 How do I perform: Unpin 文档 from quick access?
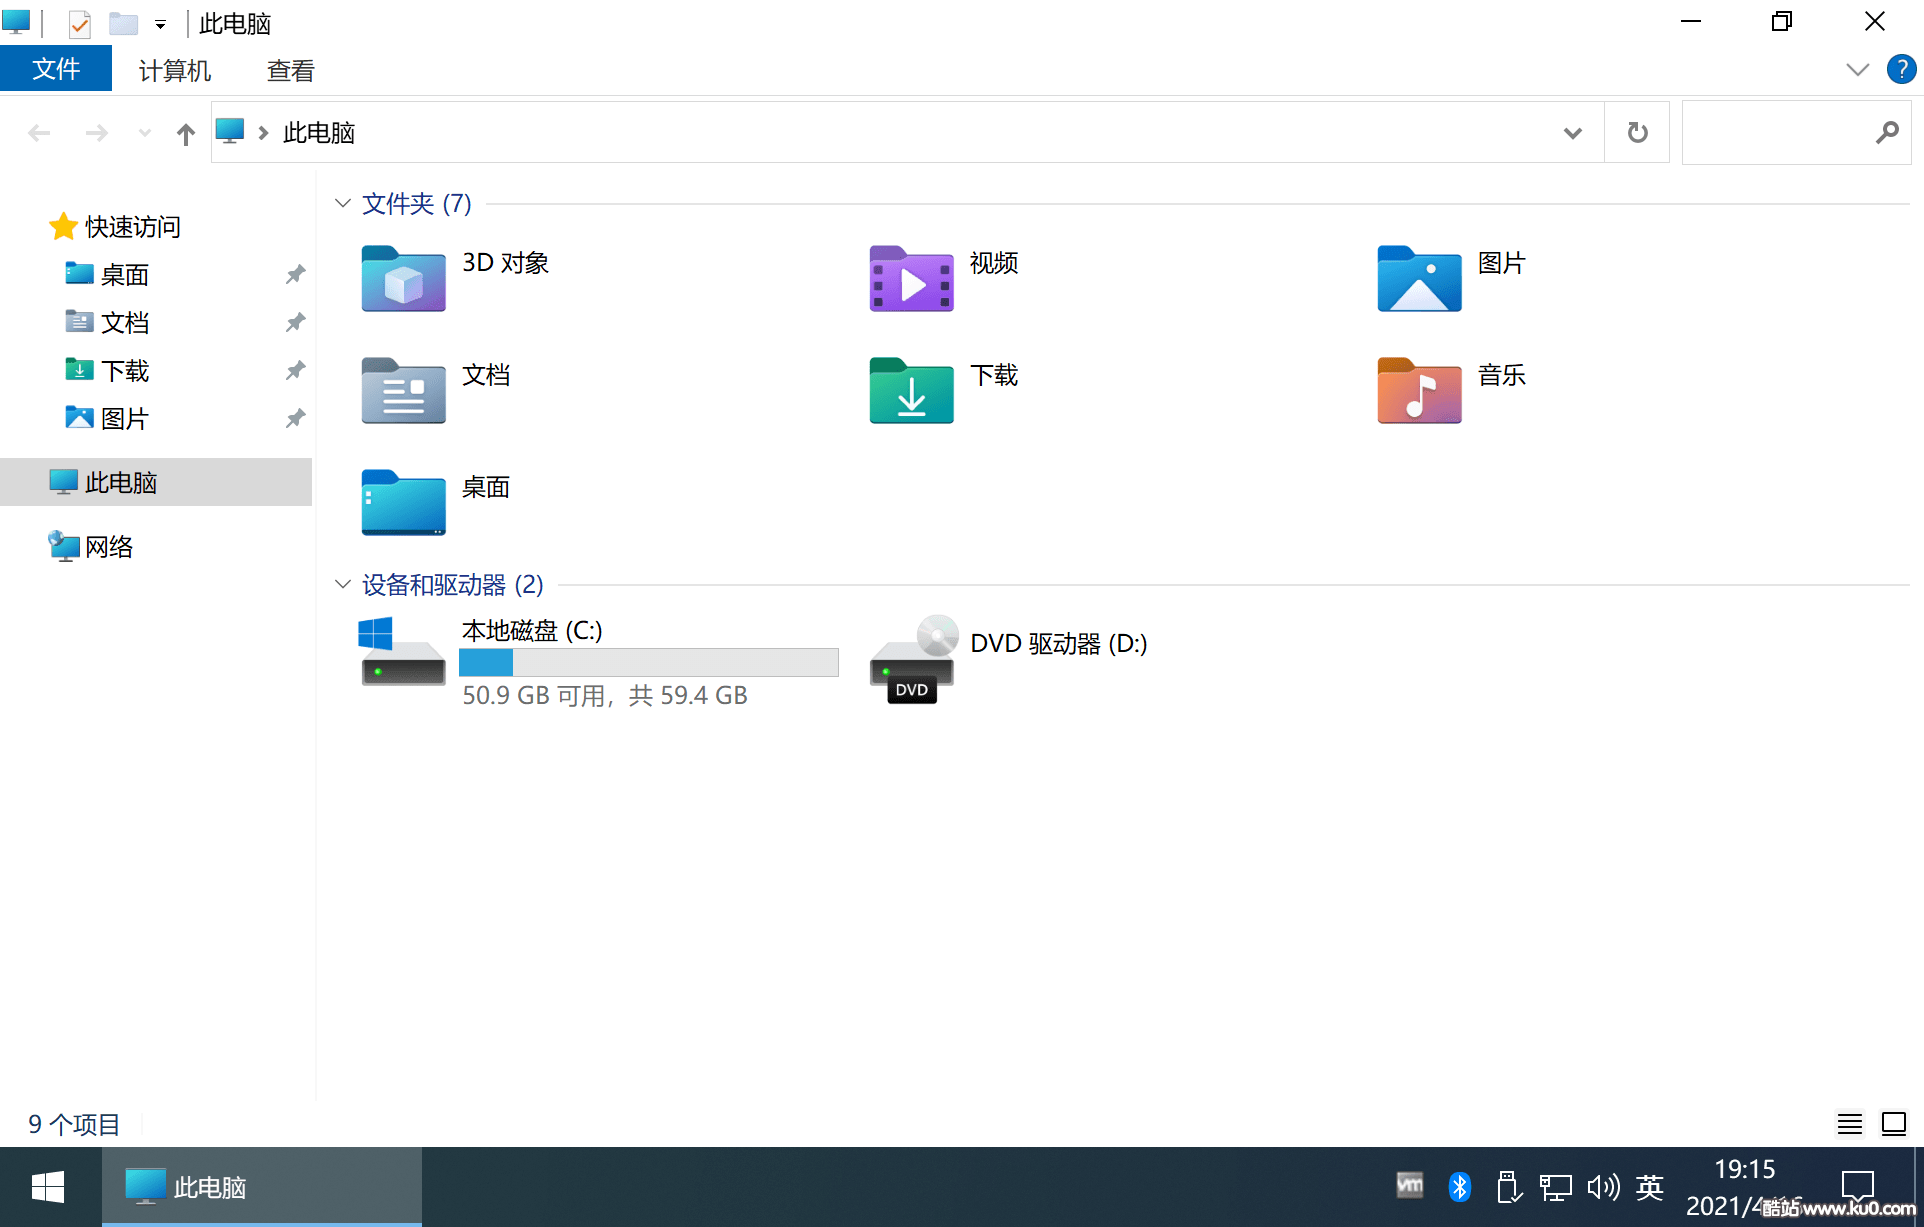(x=295, y=322)
